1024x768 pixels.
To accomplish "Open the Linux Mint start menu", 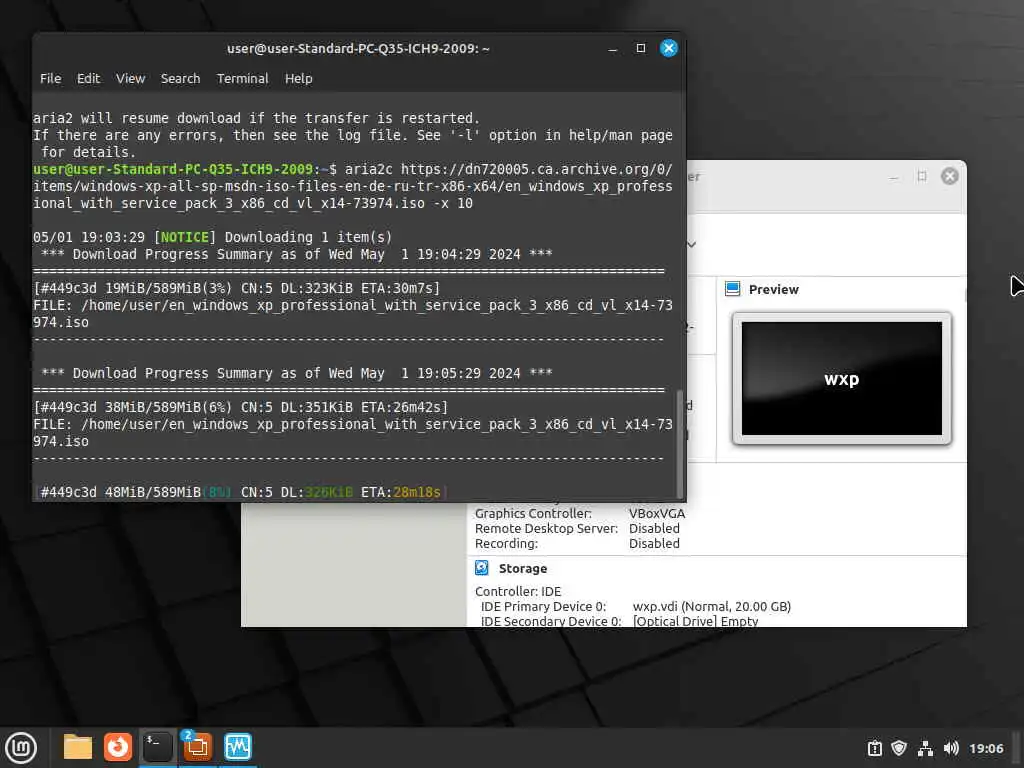I will click(x=21, y=747).
